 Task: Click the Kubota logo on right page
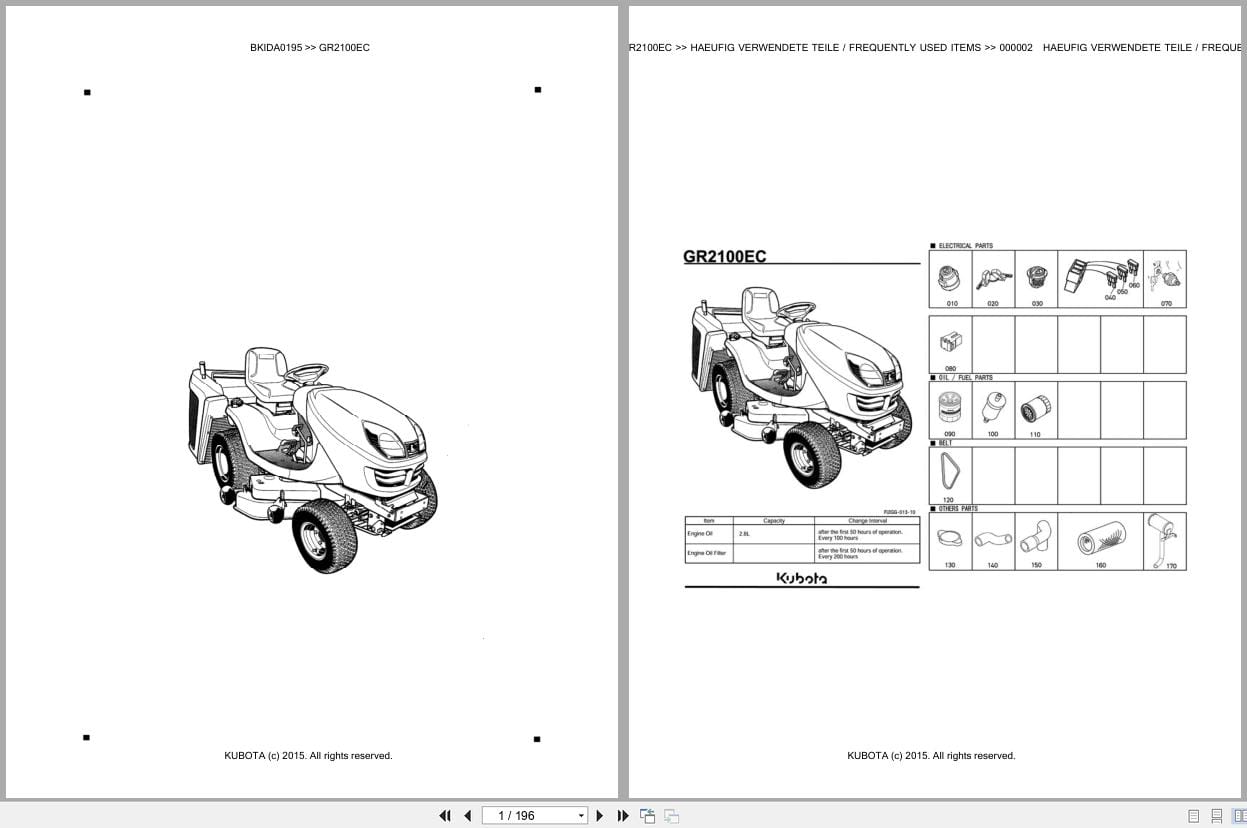(802, 578)
